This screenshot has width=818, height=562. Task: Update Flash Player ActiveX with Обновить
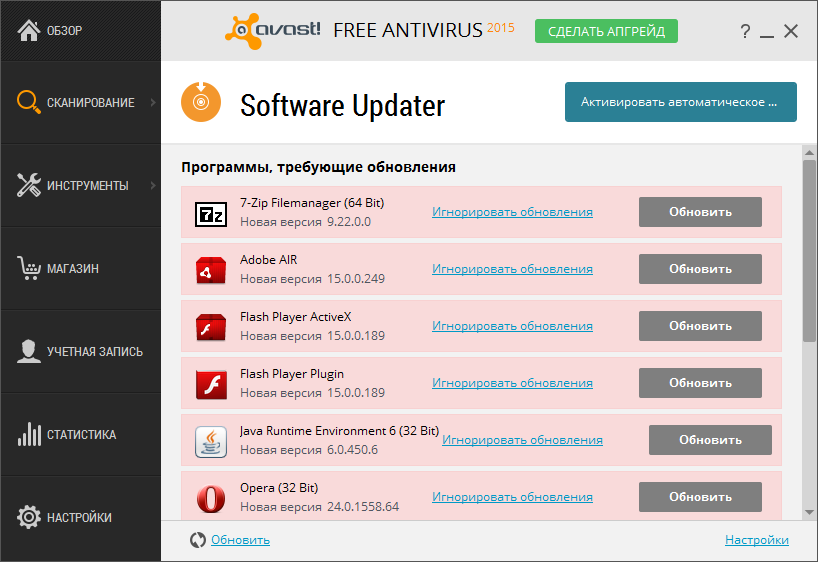[x=700, y=326]
